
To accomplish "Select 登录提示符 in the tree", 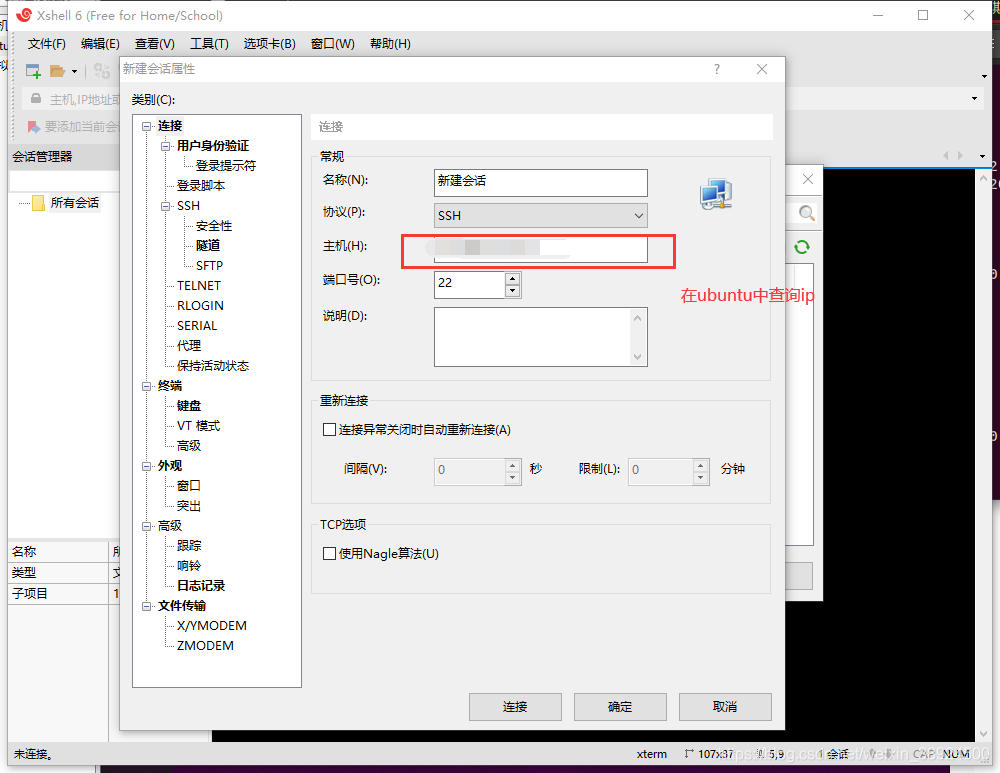I will pos(225,166).
